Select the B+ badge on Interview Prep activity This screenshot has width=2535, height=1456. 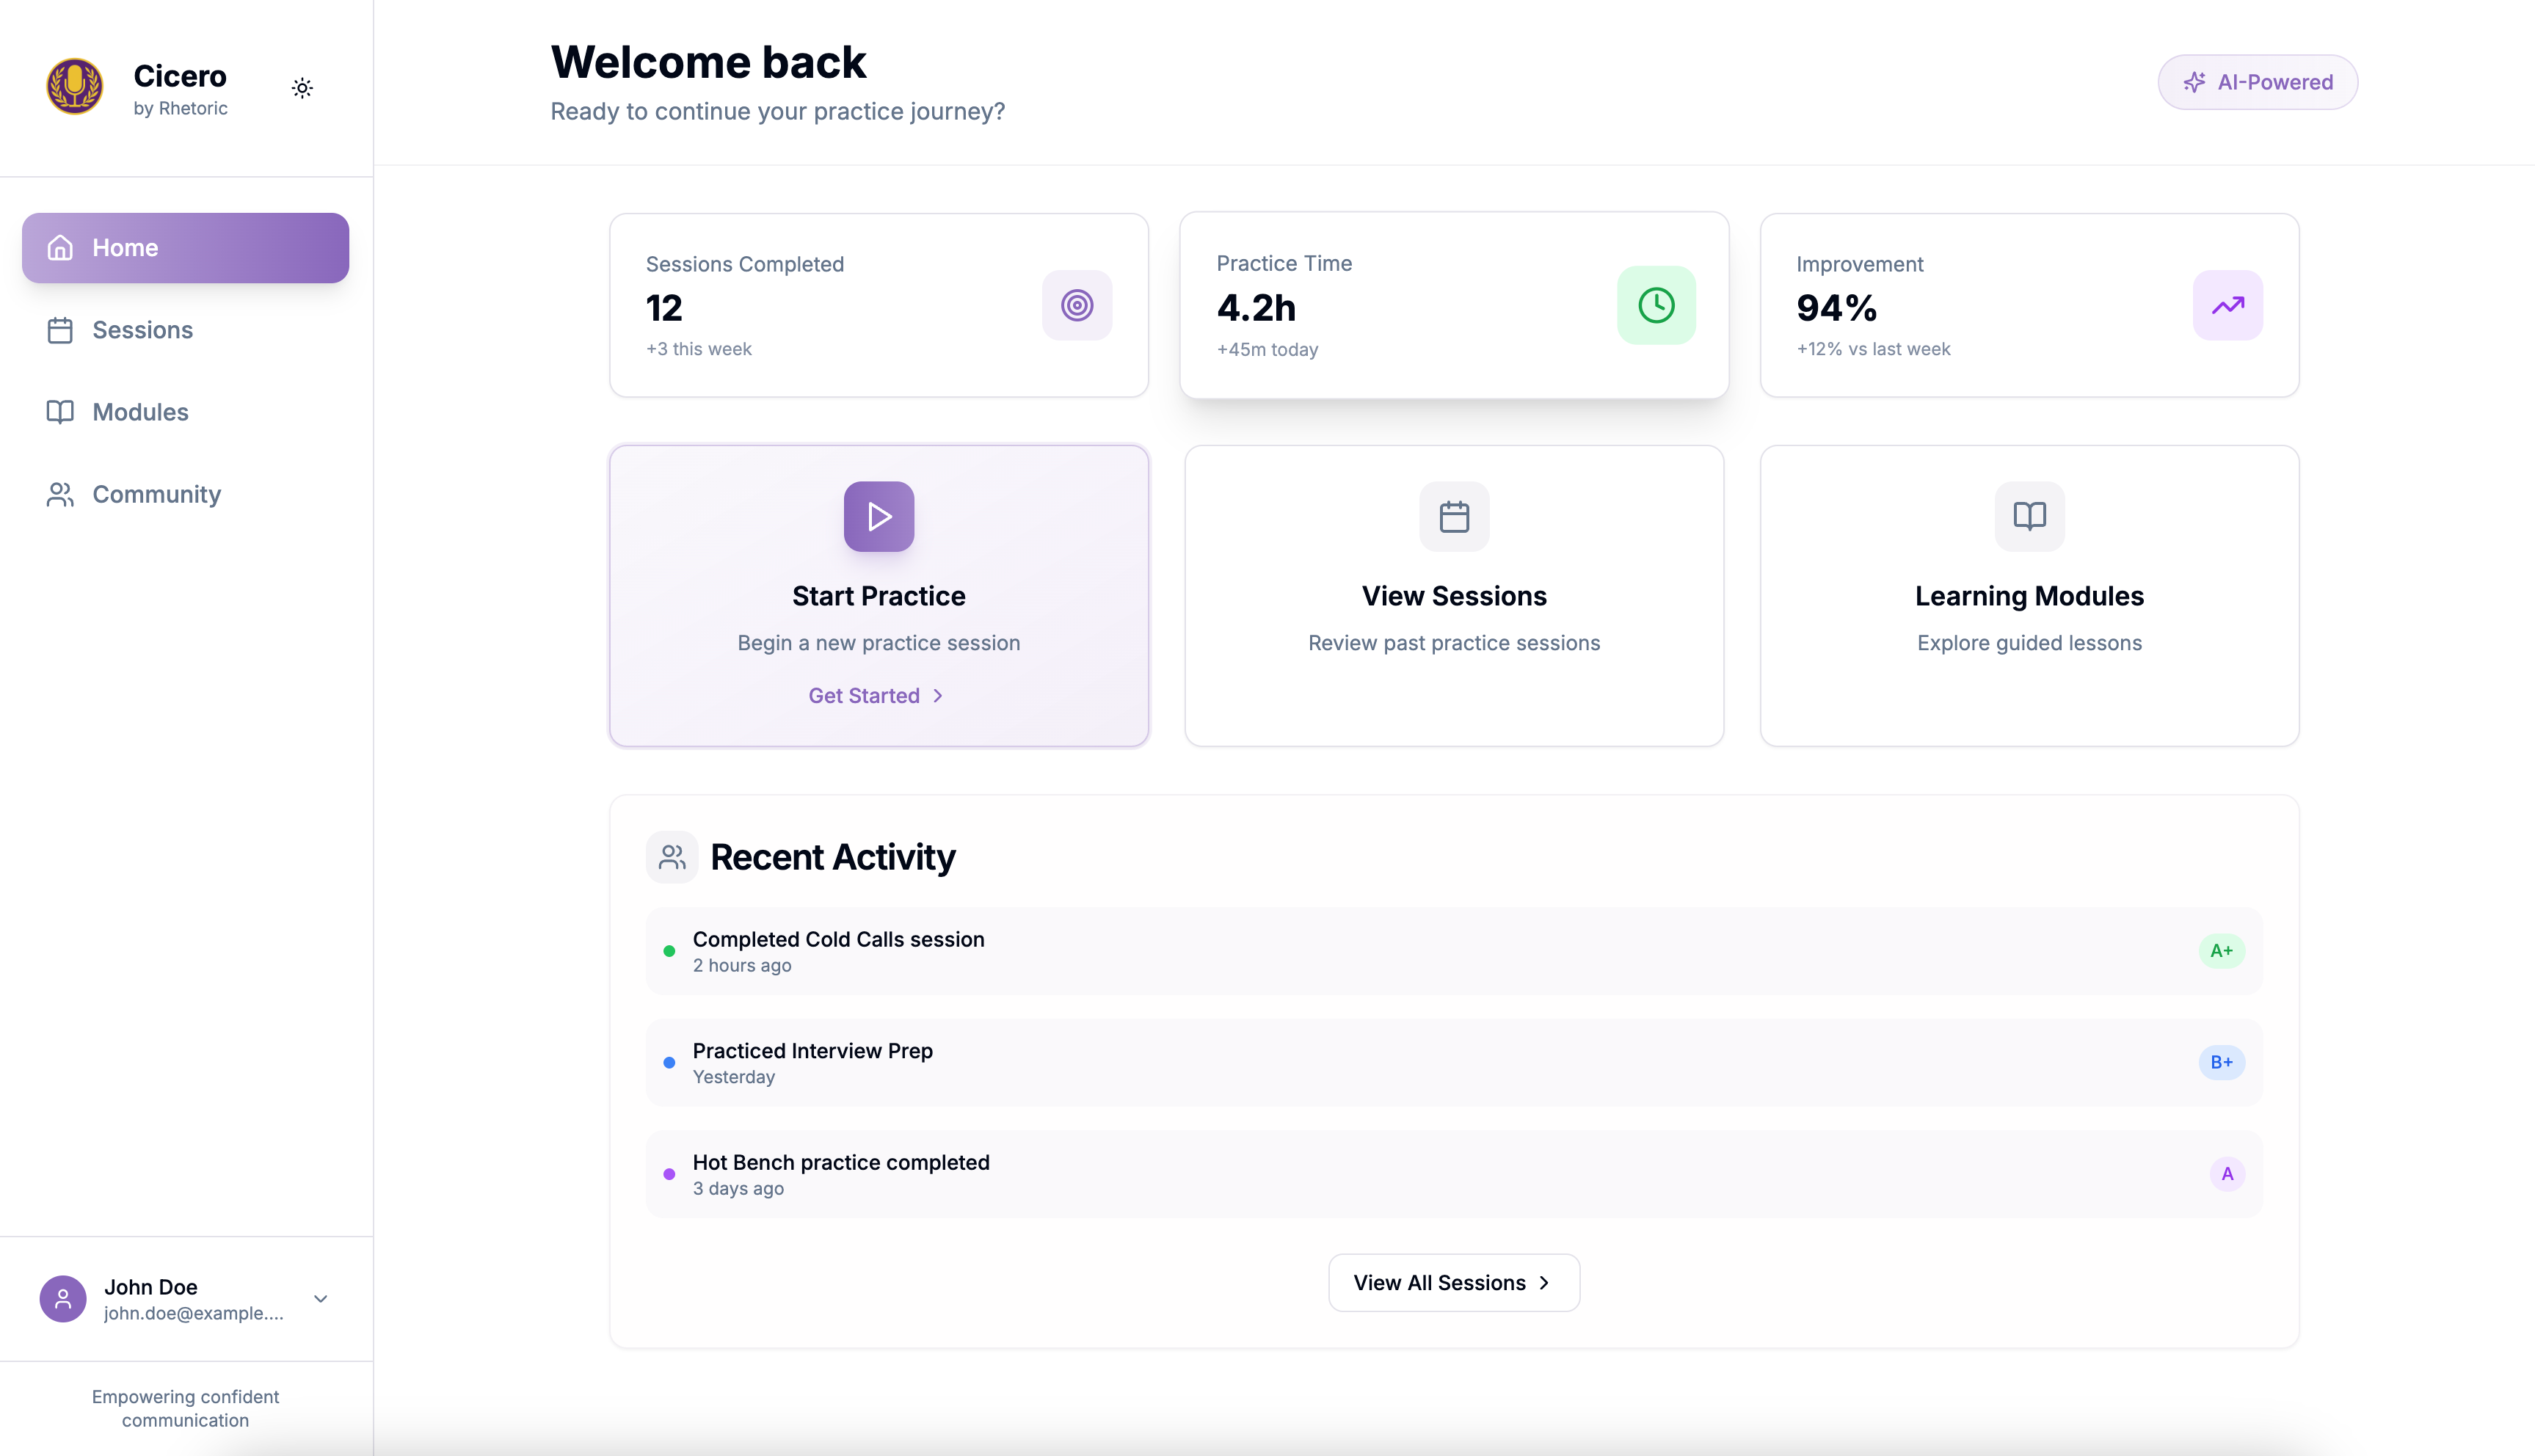tap(2222, 1062)
